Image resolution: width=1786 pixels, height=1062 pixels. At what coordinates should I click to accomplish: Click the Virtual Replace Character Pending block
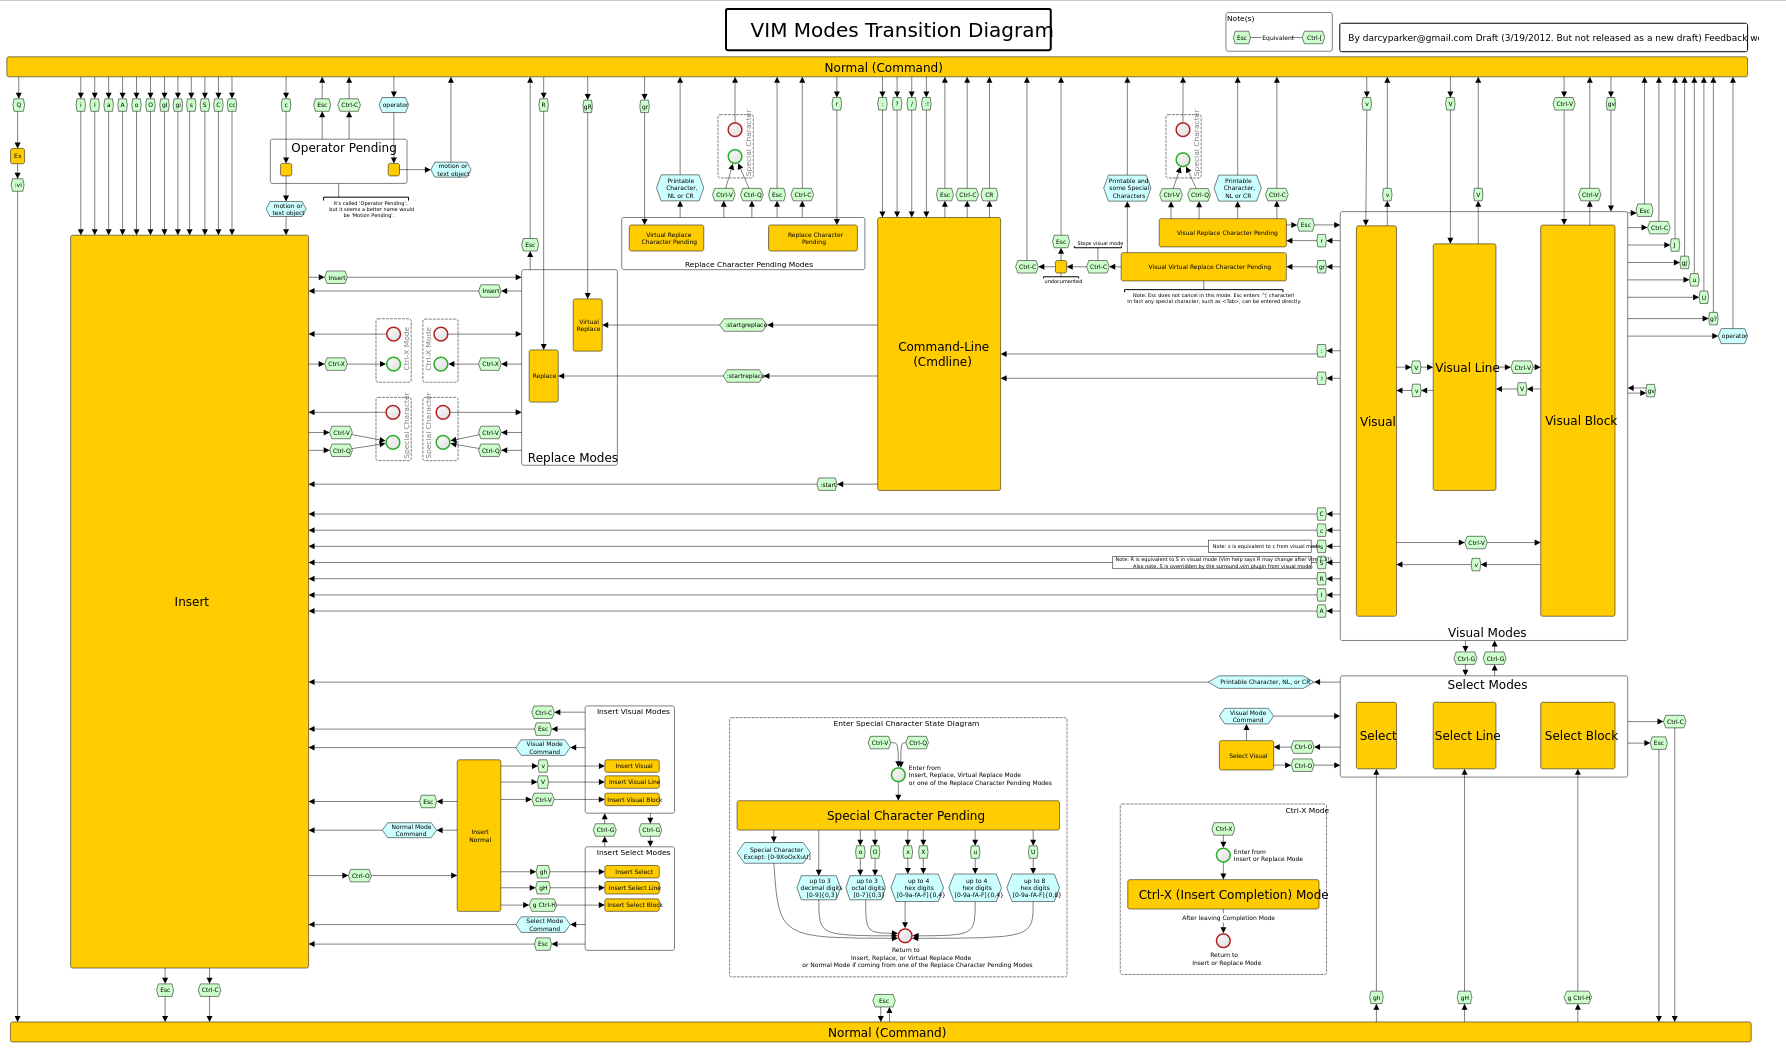coord(667,238)
